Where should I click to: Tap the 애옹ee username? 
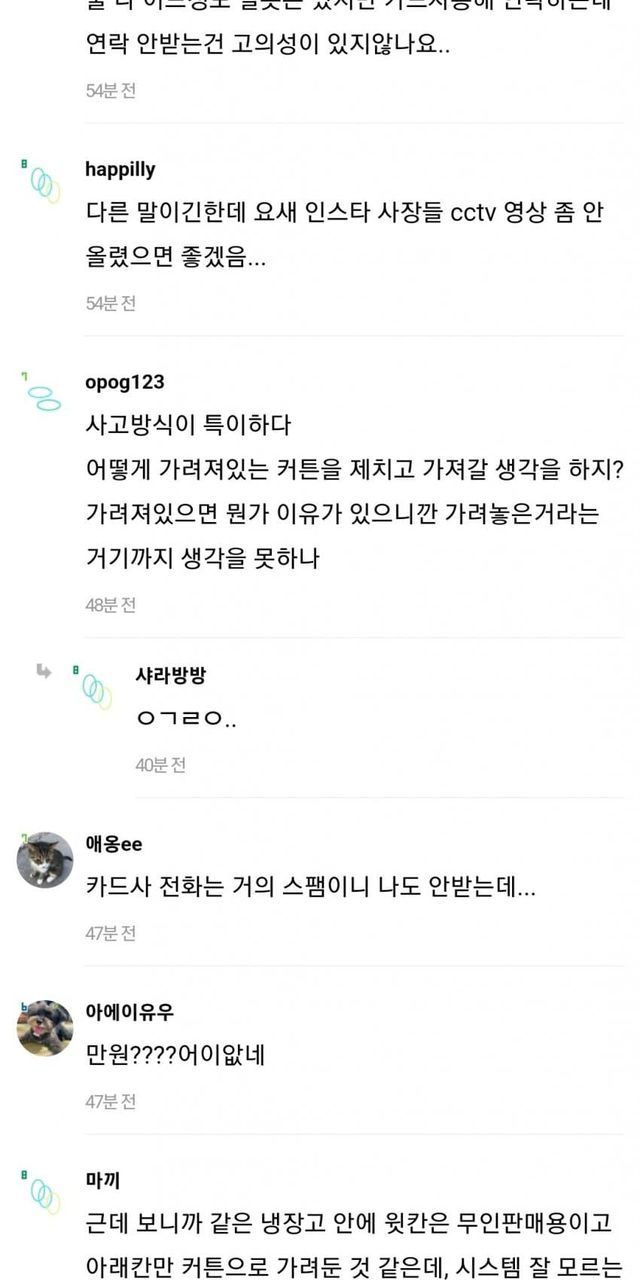click(114, 844)
